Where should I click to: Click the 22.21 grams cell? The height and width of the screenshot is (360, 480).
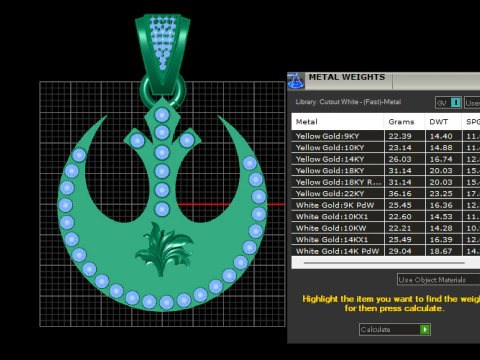405,228
